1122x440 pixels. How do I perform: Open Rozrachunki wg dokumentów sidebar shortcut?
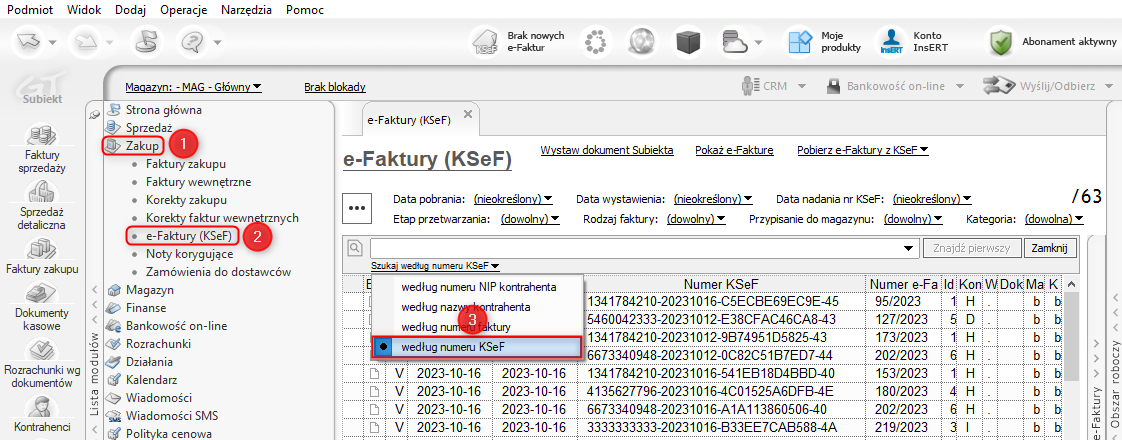tap(42, 363)
